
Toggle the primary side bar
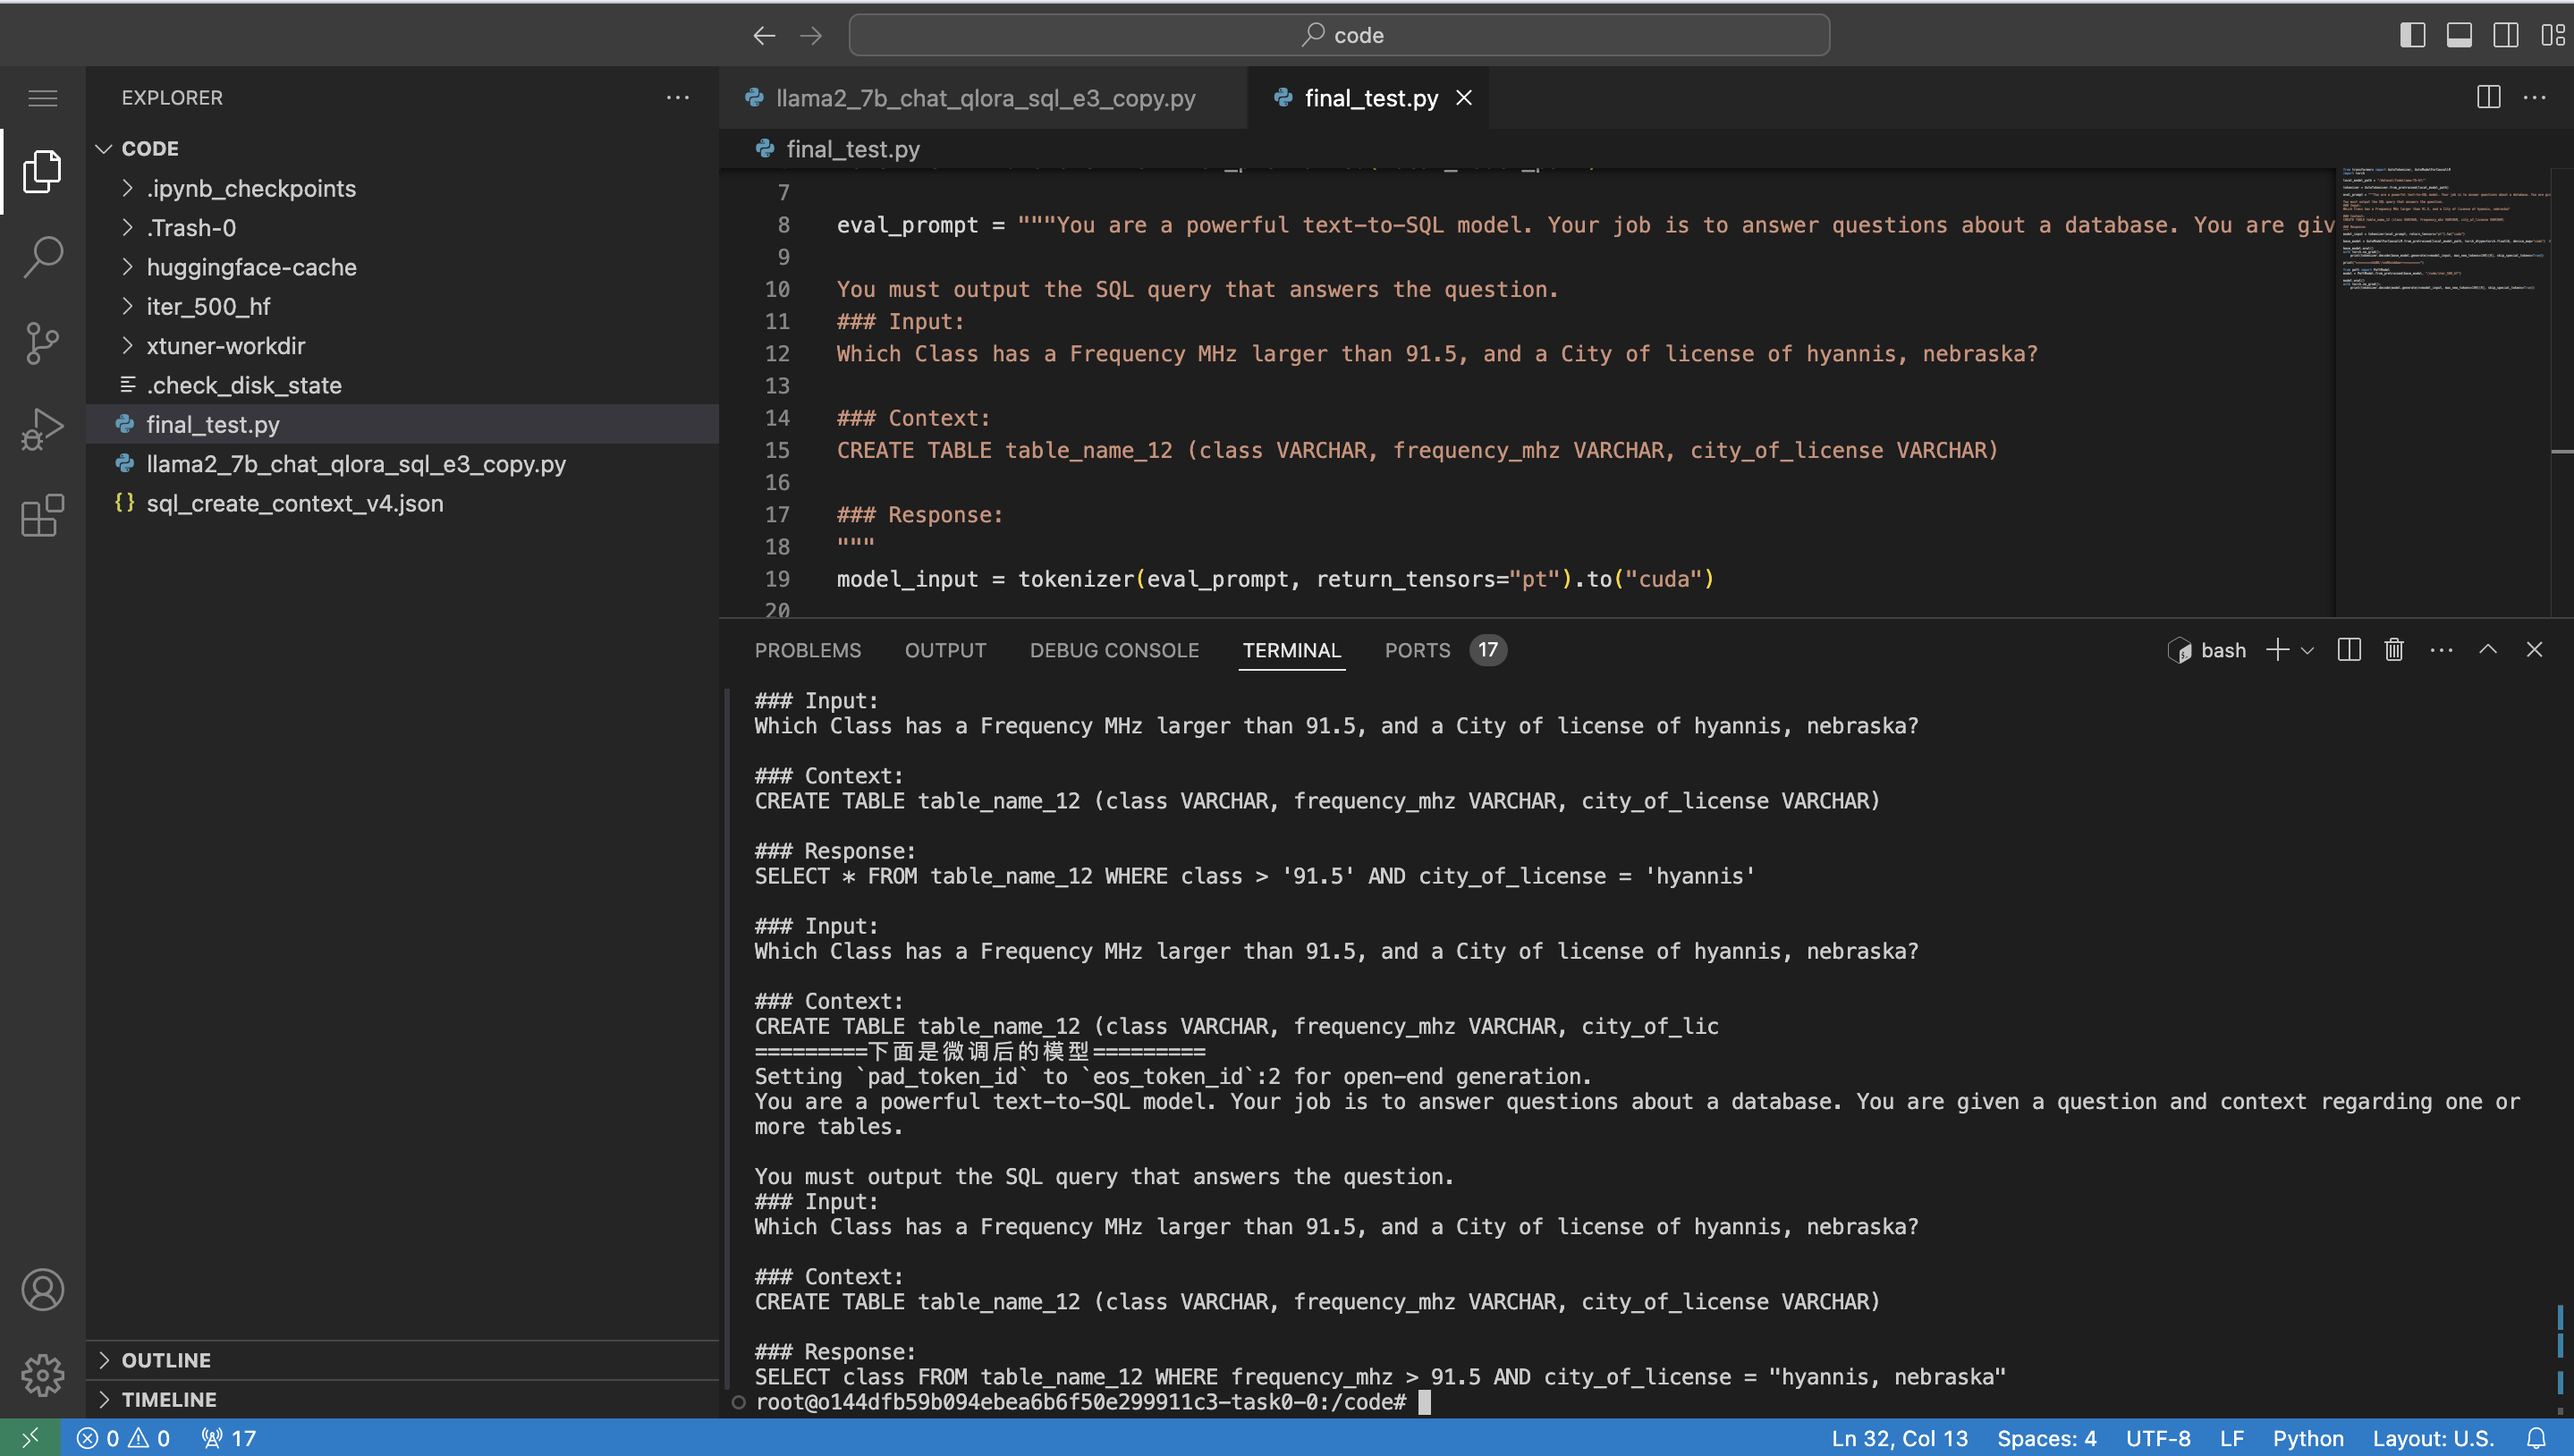point(2413,36)
